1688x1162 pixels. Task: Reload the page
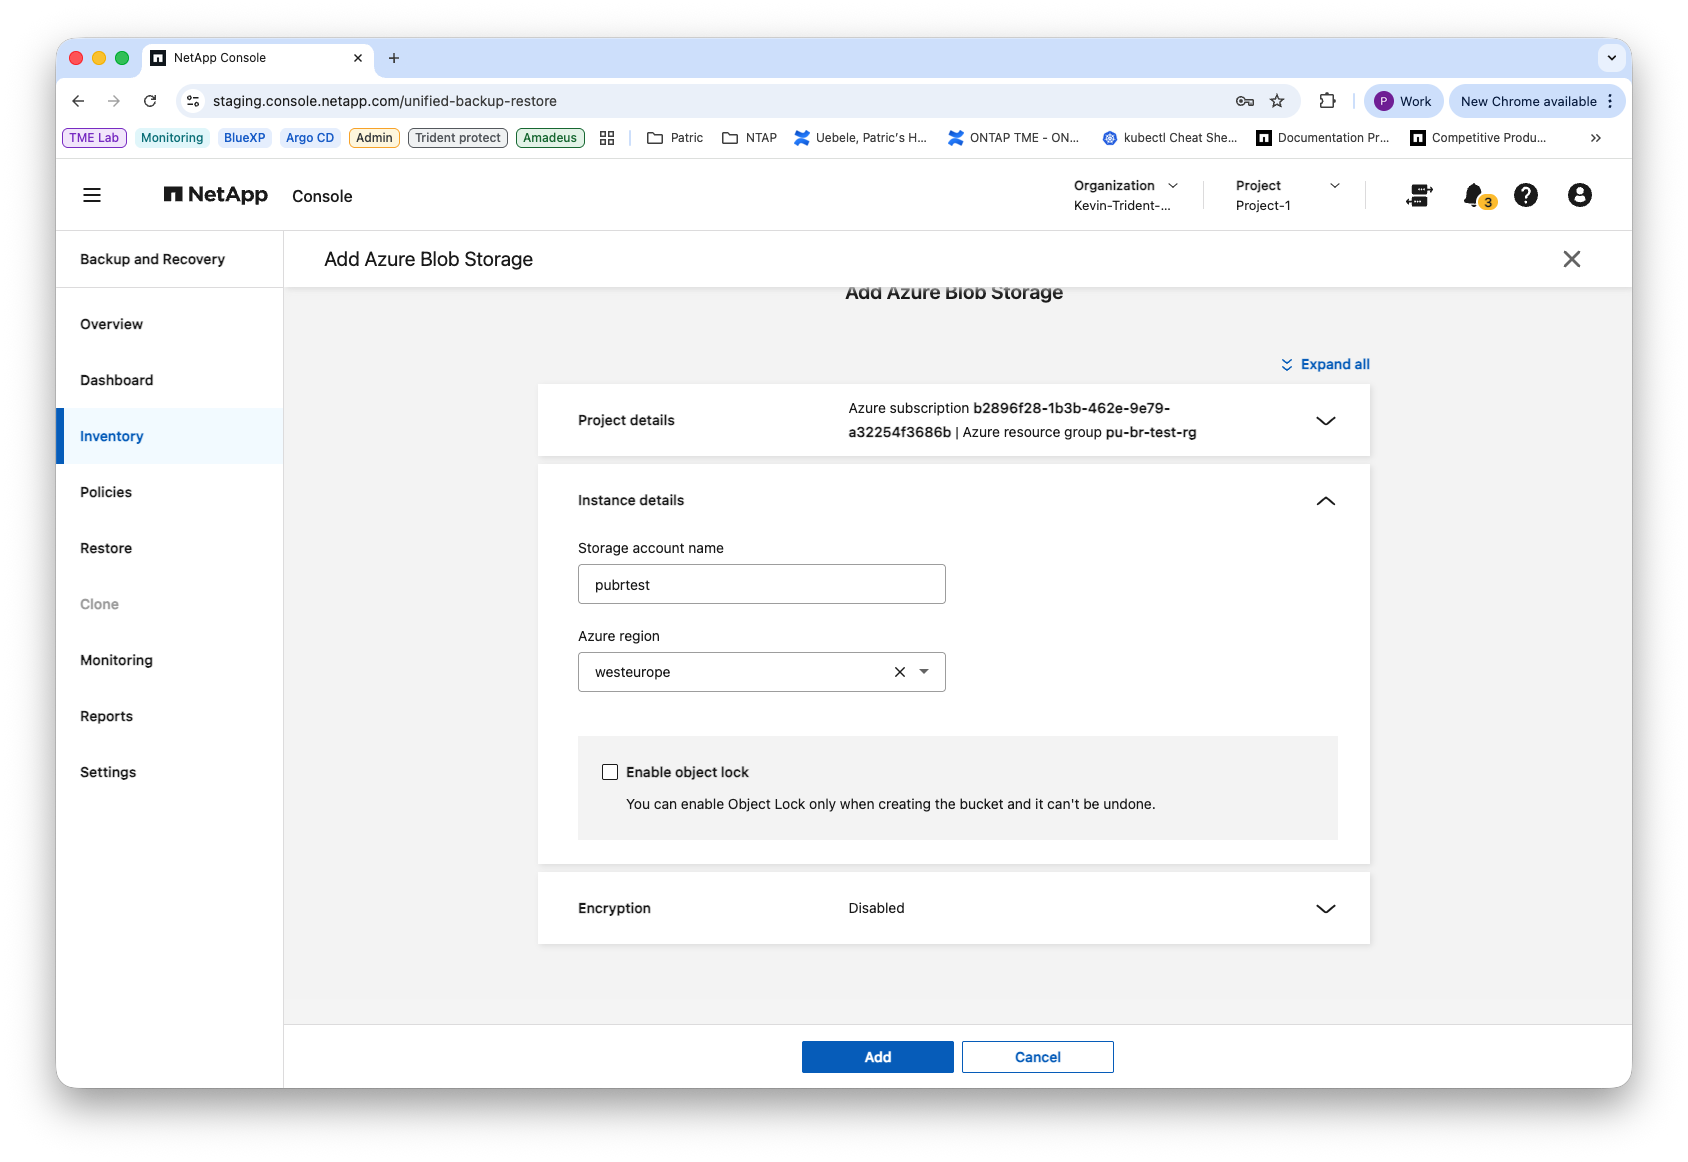tap(150, 101)
